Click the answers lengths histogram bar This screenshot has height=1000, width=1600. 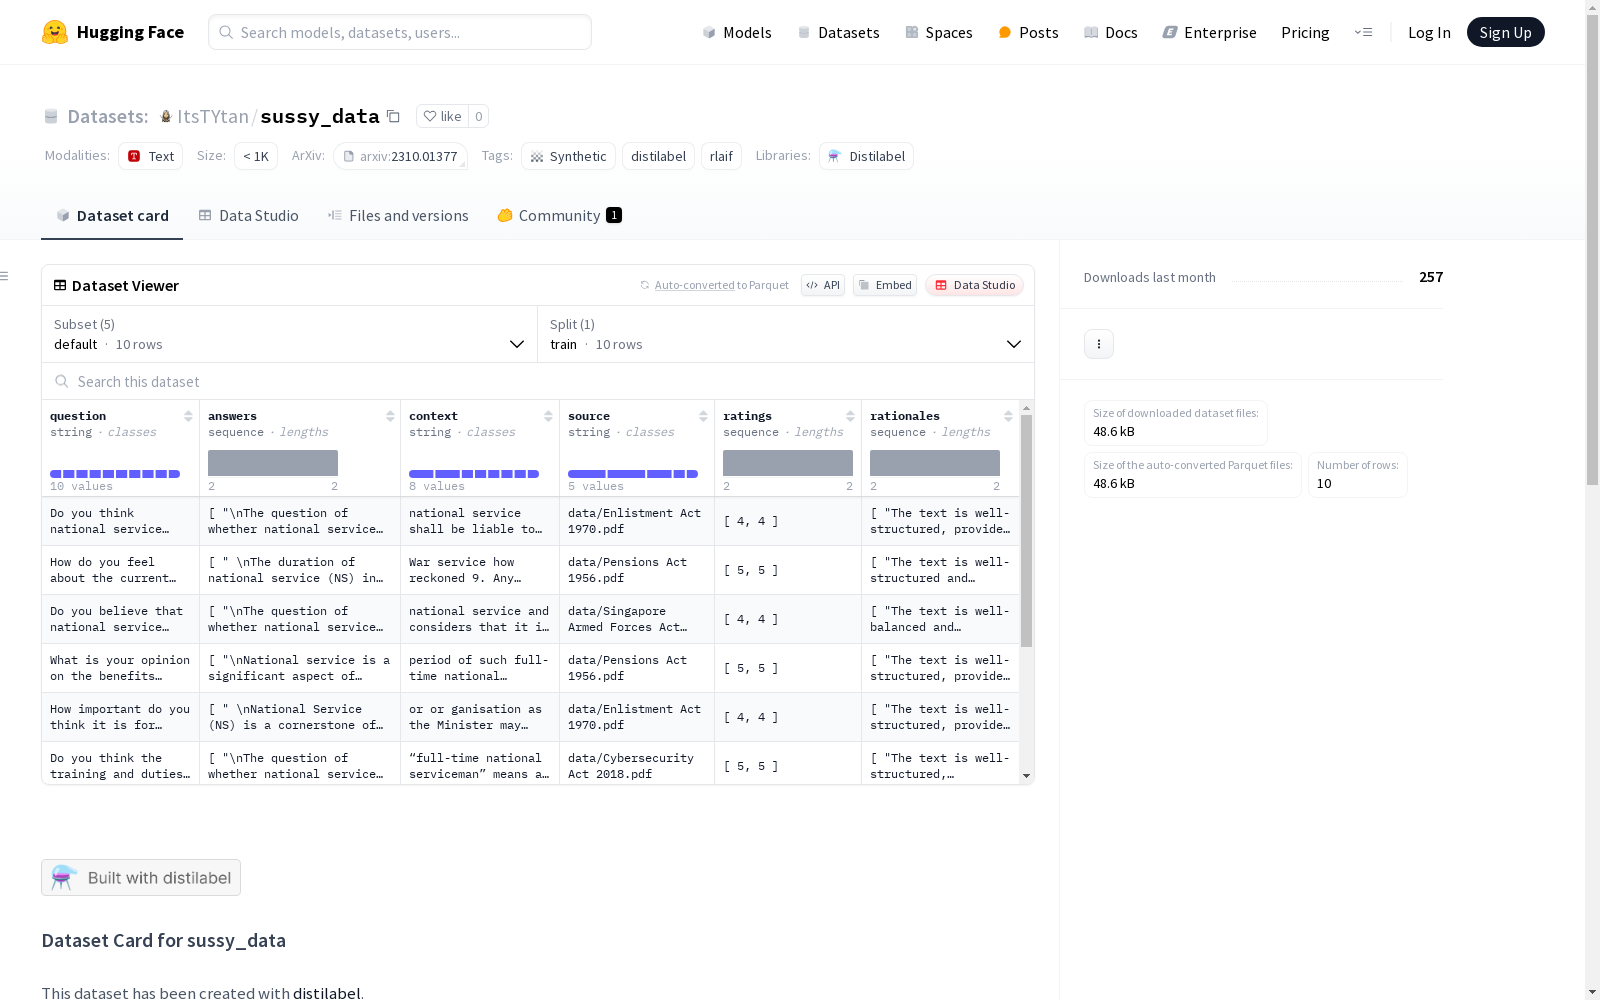click(x=273, y=463)
